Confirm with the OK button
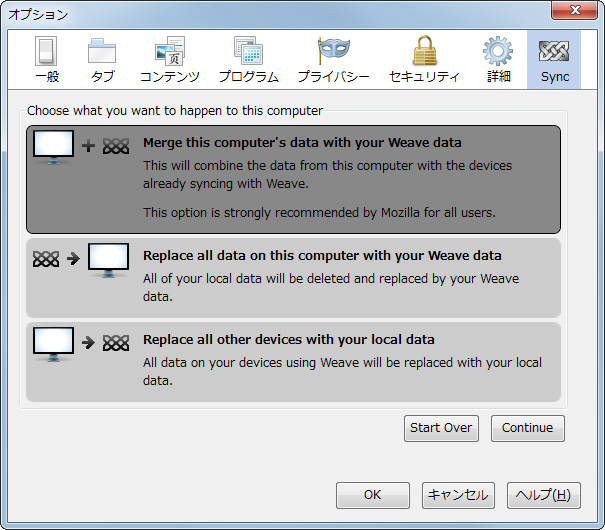The width and height of the screenshot is (605, 530). (372, 495)
